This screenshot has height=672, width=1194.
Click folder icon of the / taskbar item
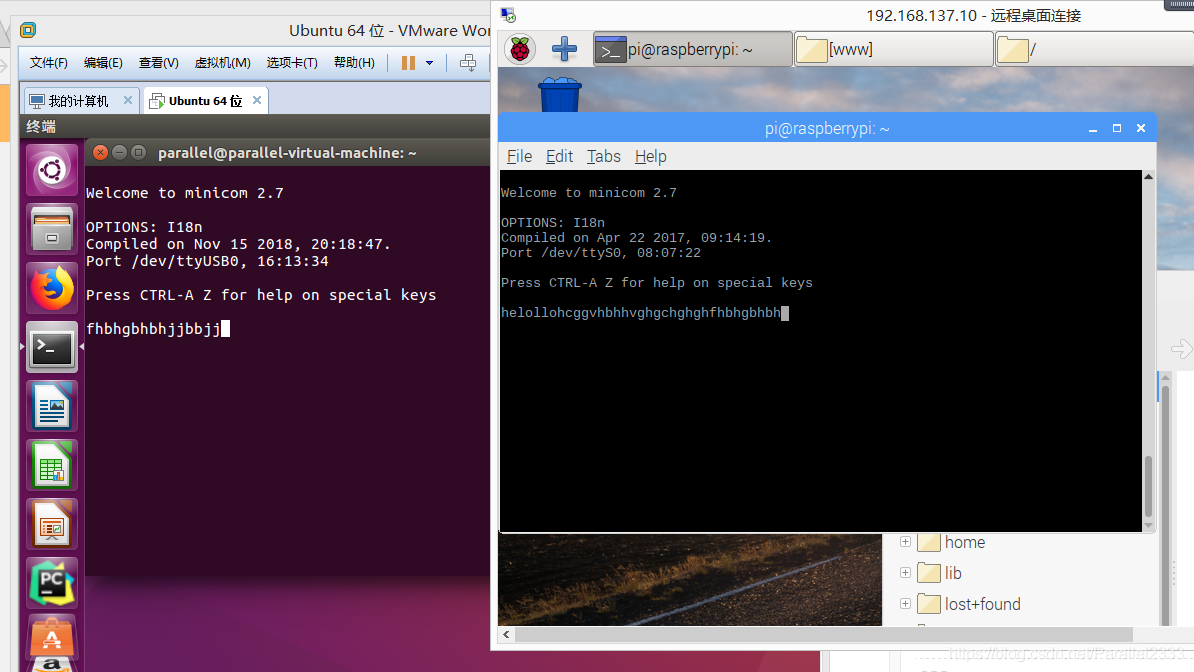pos(1013,50)
